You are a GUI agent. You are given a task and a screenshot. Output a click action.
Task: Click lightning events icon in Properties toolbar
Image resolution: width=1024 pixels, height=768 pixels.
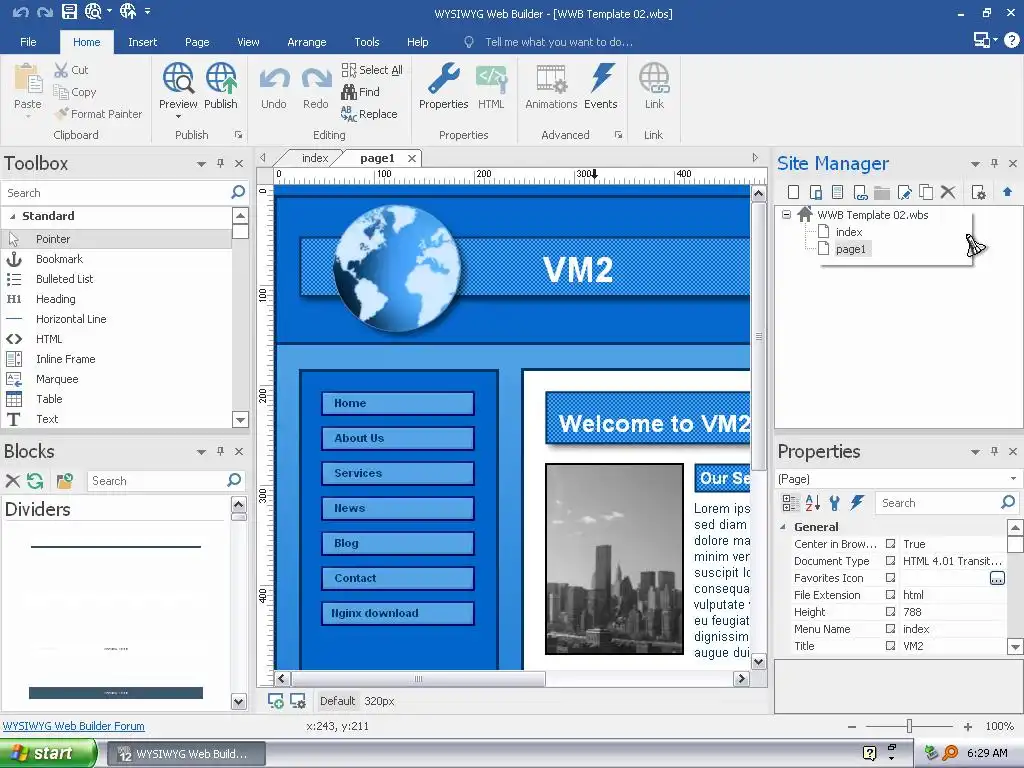click(x=857, y=503)
